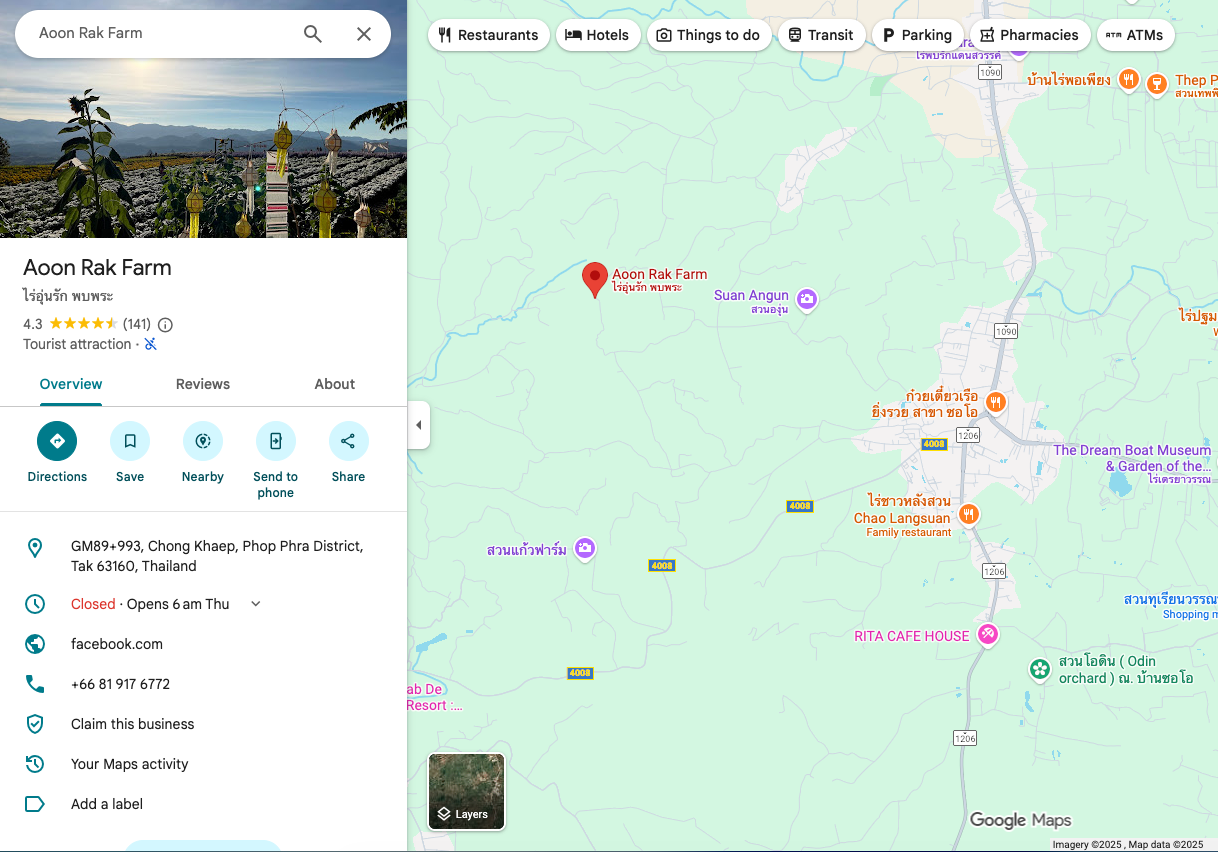Filter map by Transit
The height and width of the screenshot is (852, 1218).
[821, 35]
